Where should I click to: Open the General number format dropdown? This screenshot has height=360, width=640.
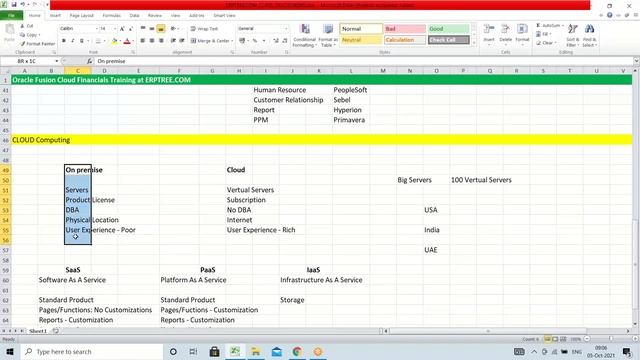coord(286,29)
